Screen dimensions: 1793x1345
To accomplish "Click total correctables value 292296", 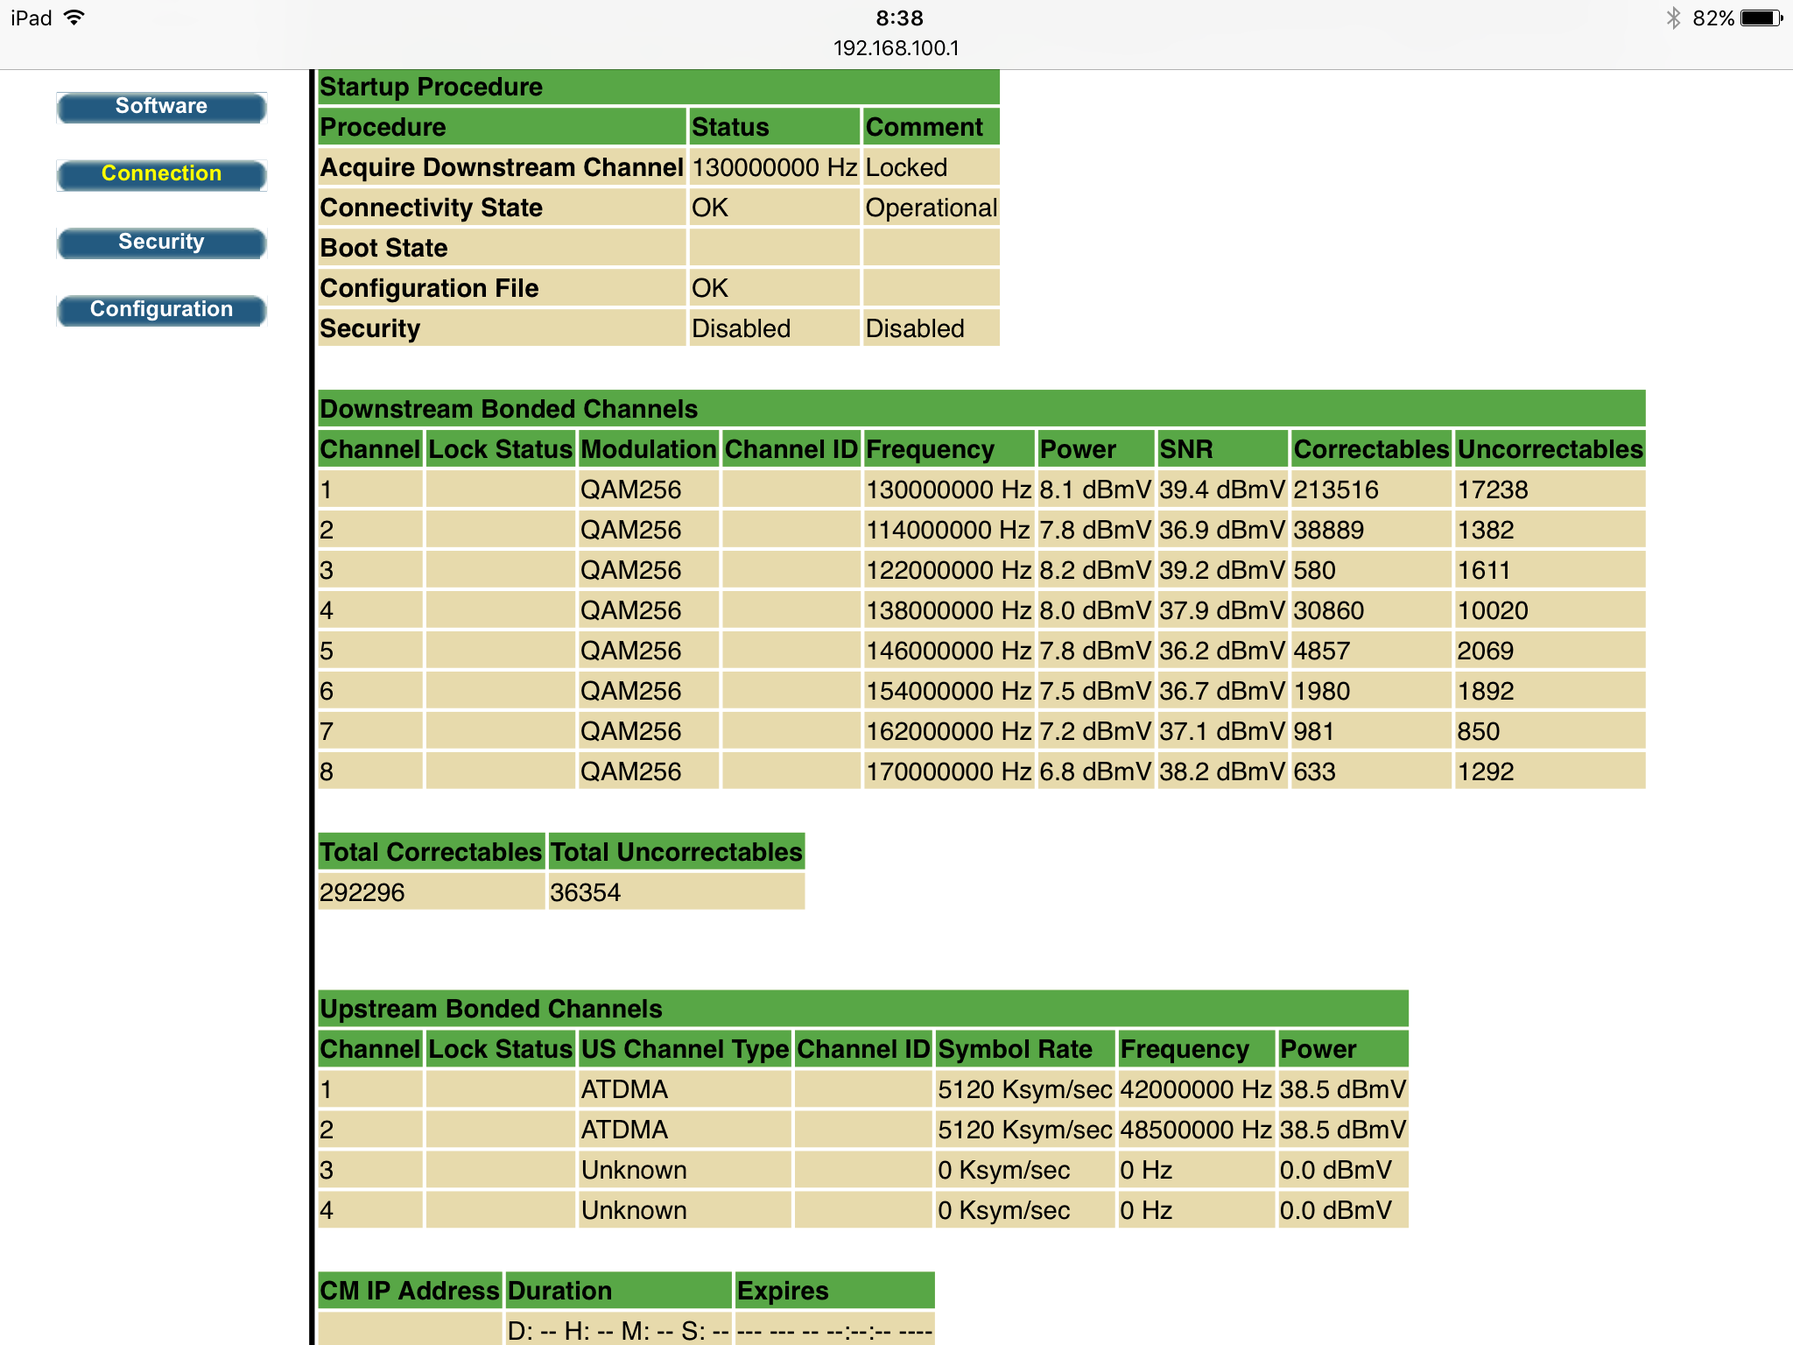I will coord(431,892).
